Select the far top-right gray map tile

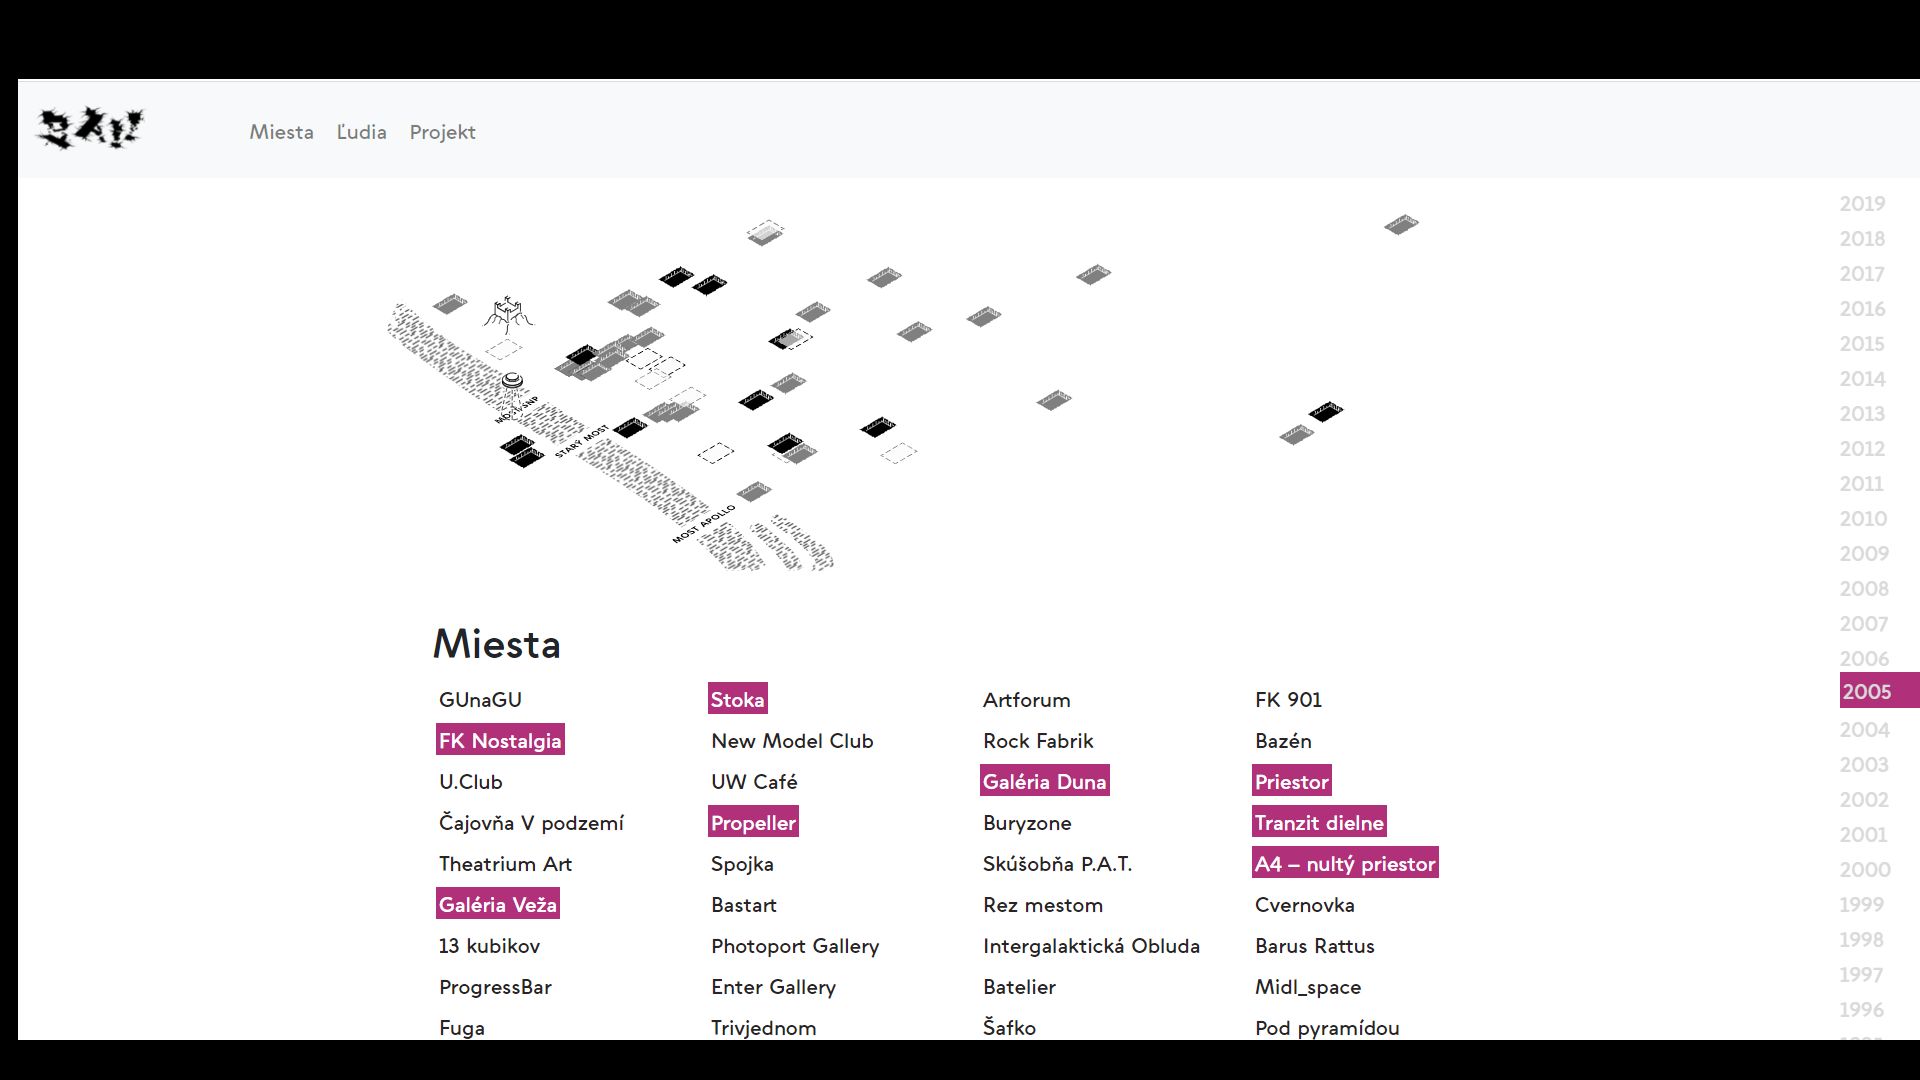1401,224
